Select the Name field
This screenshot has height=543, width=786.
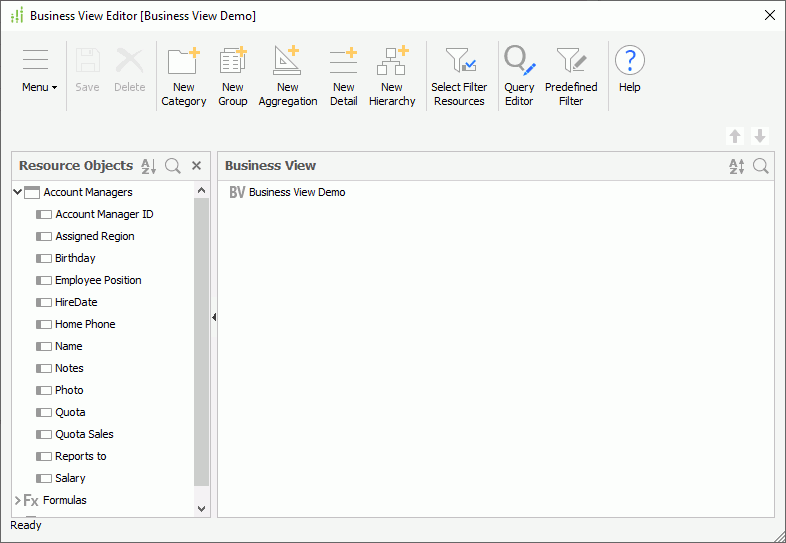tap(69, 346)
